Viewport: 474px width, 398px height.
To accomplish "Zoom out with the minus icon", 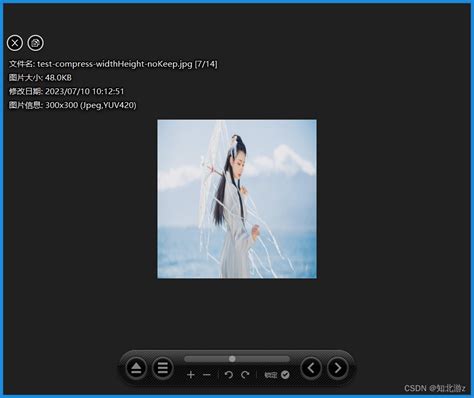I will click(x=207, y=375).
